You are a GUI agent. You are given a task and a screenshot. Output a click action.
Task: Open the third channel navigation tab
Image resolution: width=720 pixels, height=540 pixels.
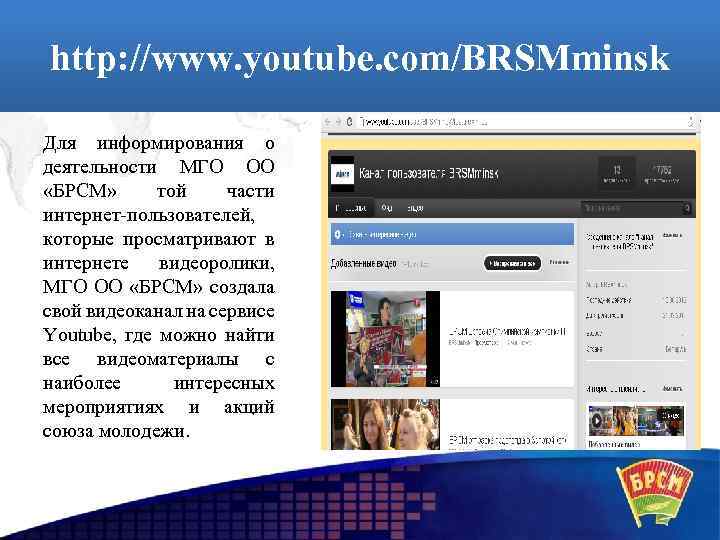415,208
